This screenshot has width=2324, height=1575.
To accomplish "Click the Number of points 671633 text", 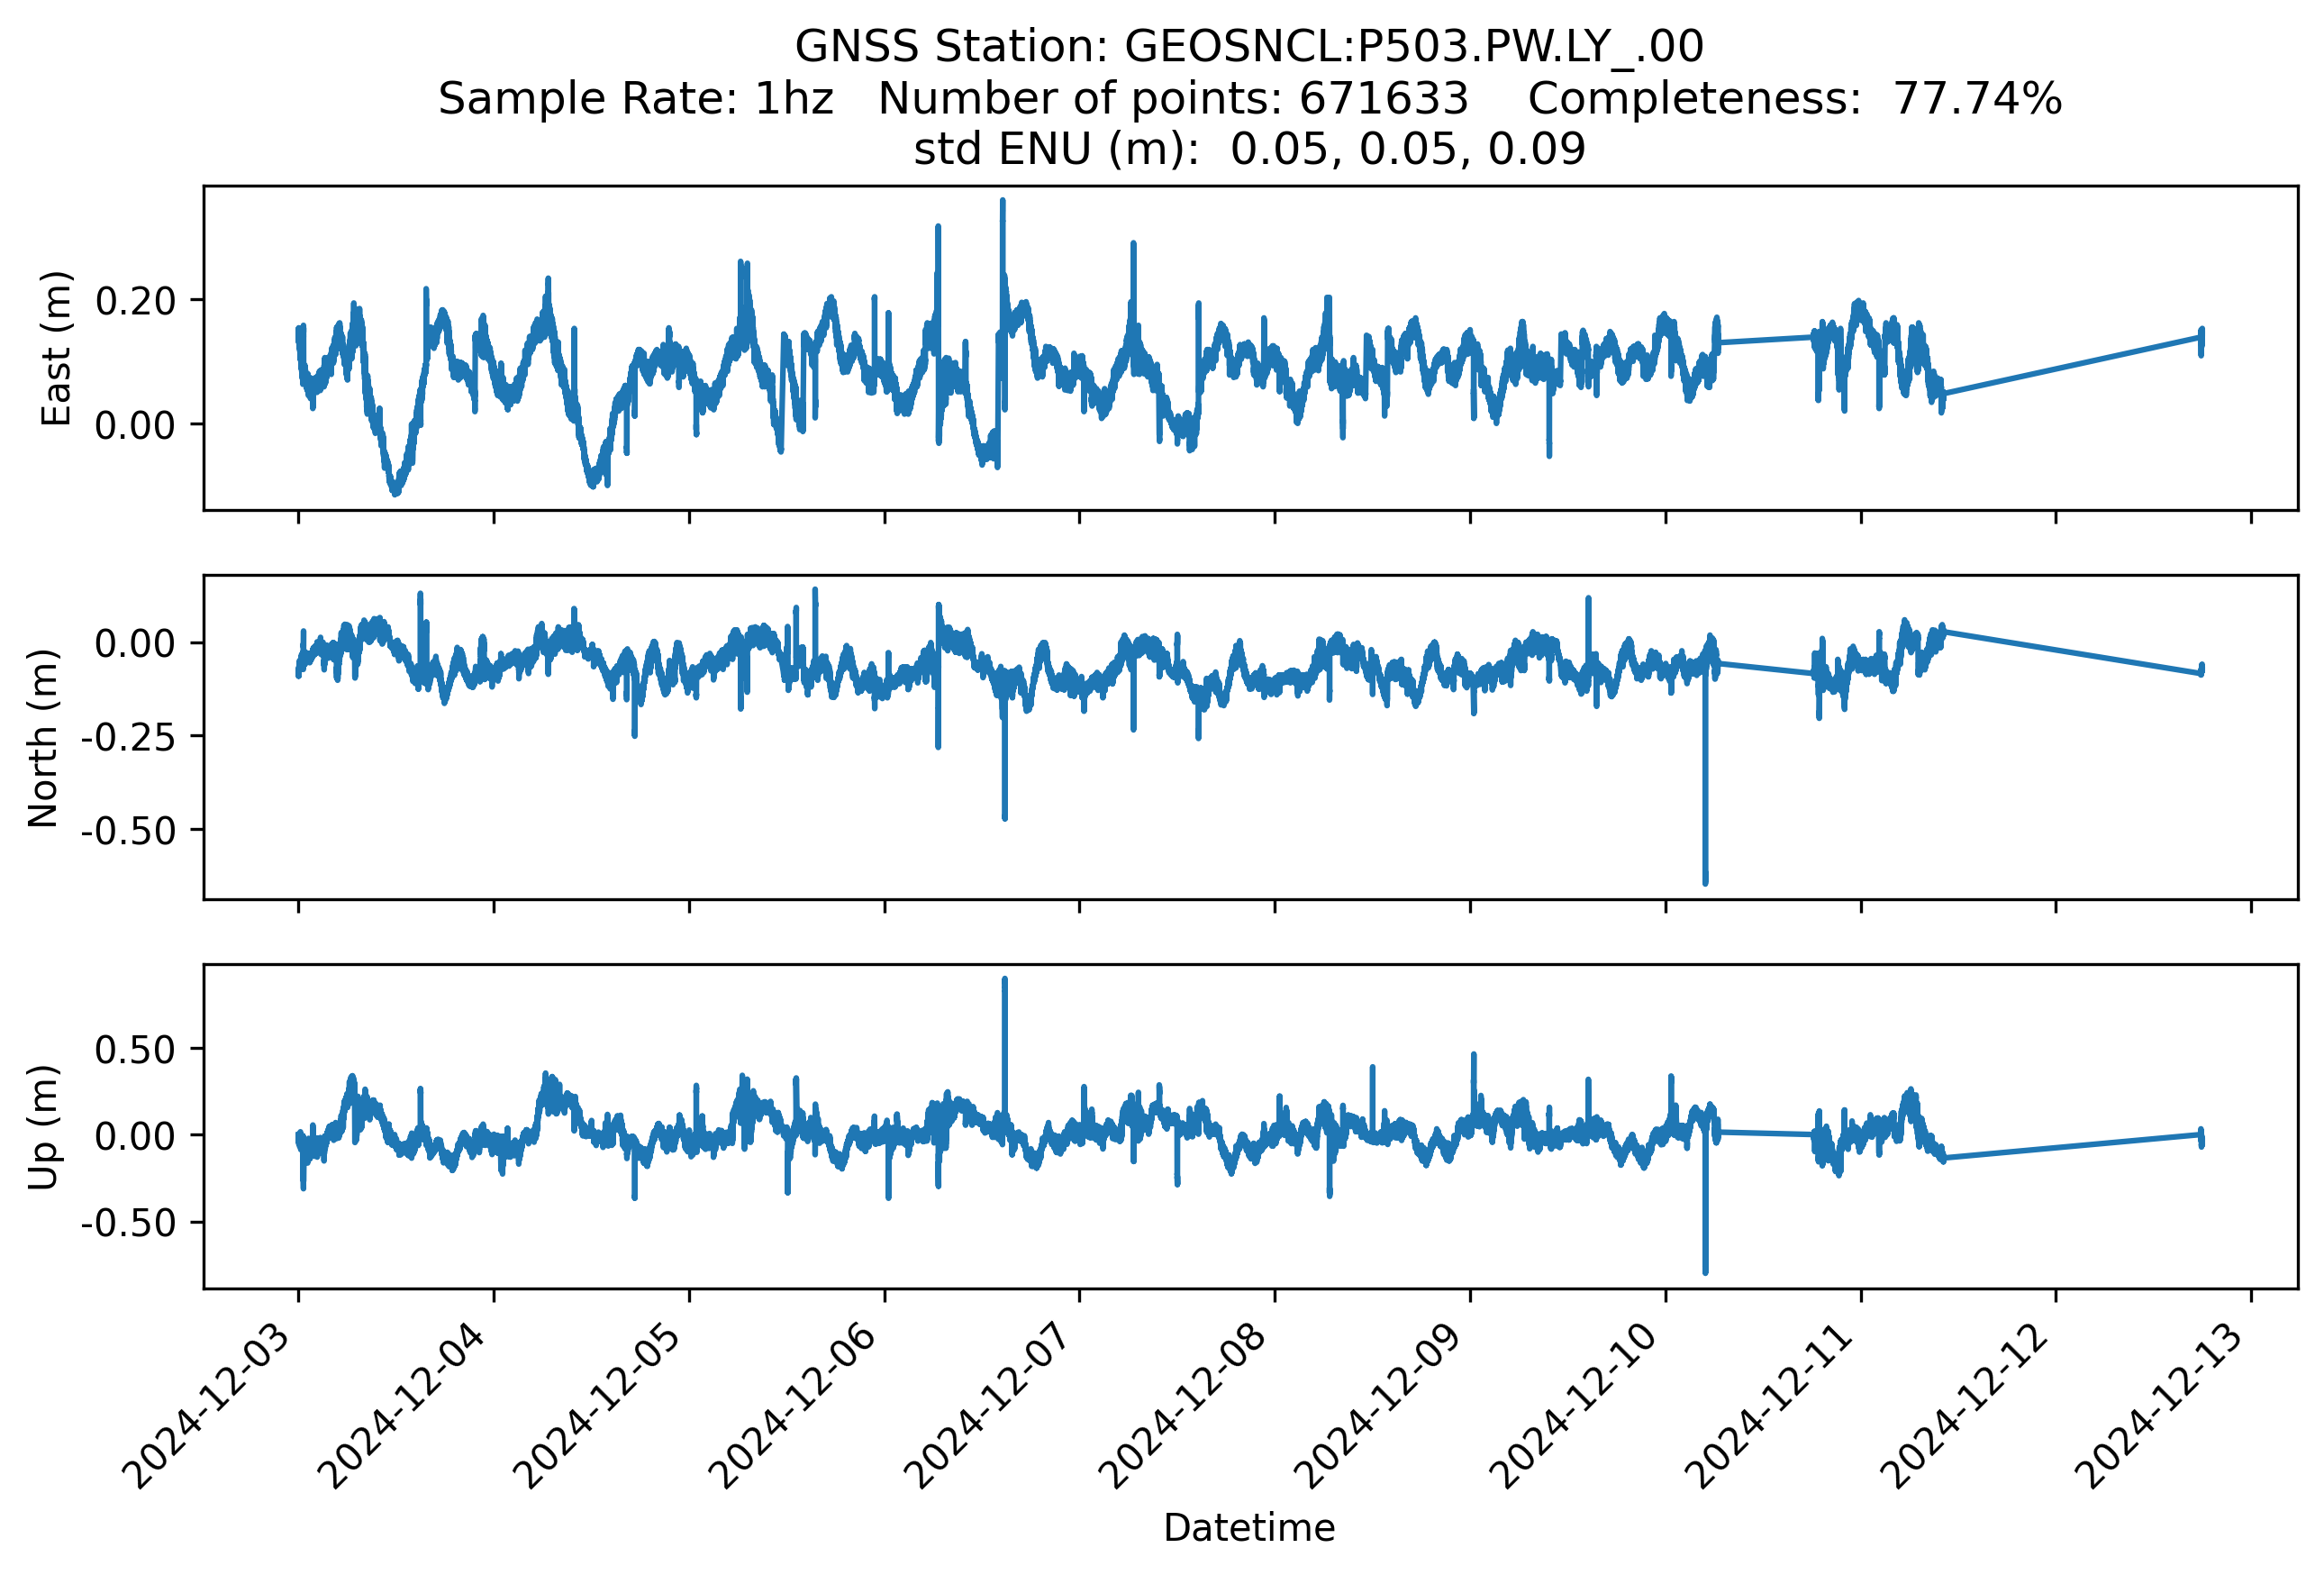I will 1173,99.
